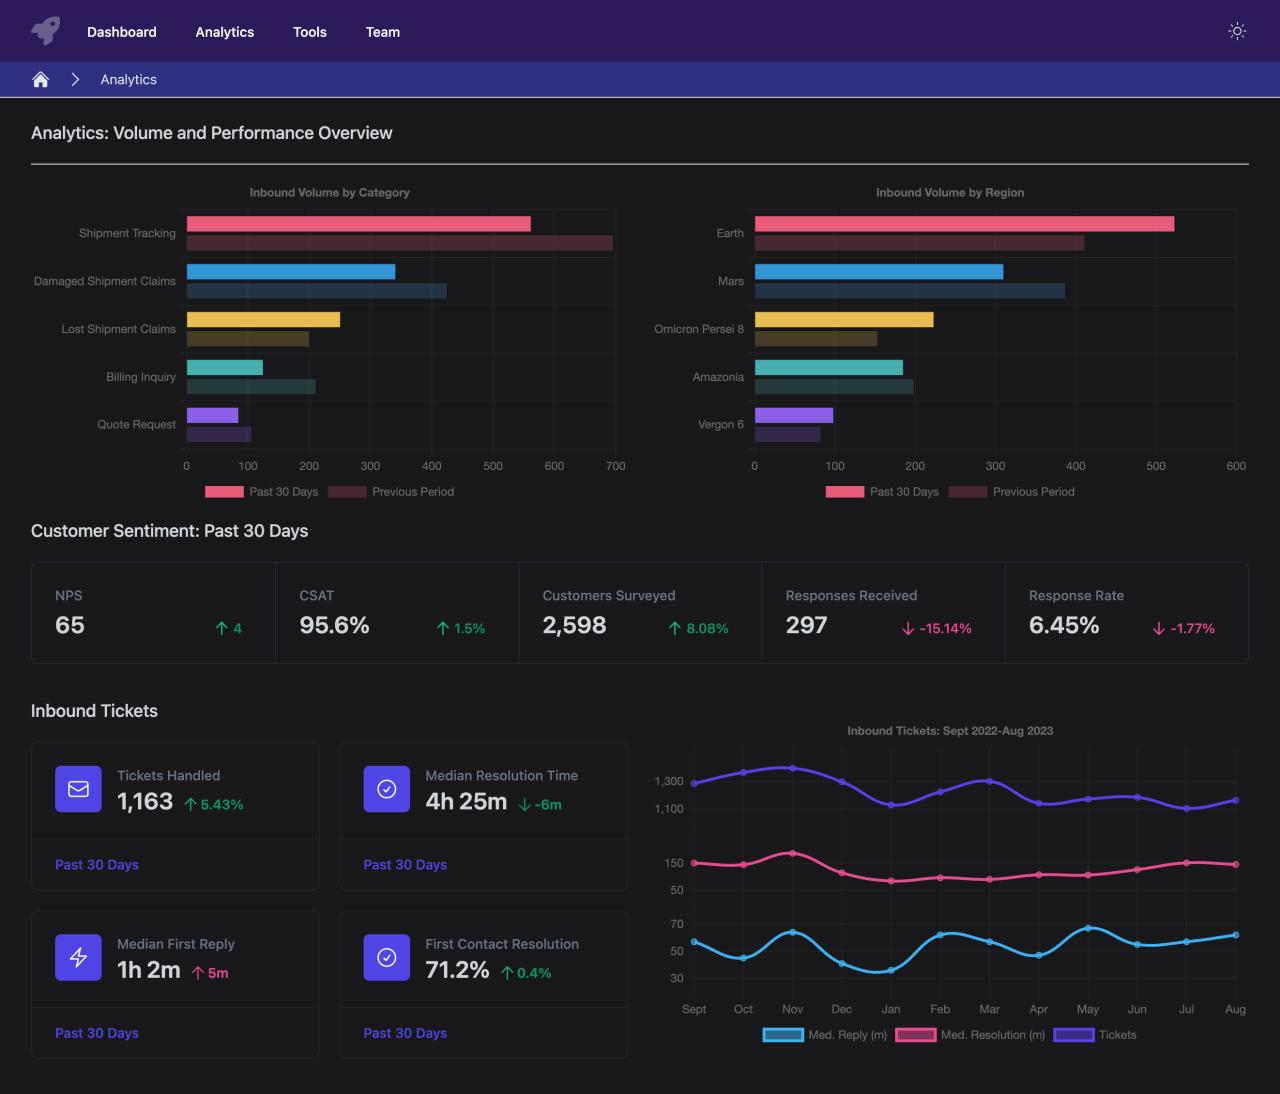The width and height of the screenshot is (1280, 1094).
Task: Click the 1h 2m first reply value
Action: 149,970
